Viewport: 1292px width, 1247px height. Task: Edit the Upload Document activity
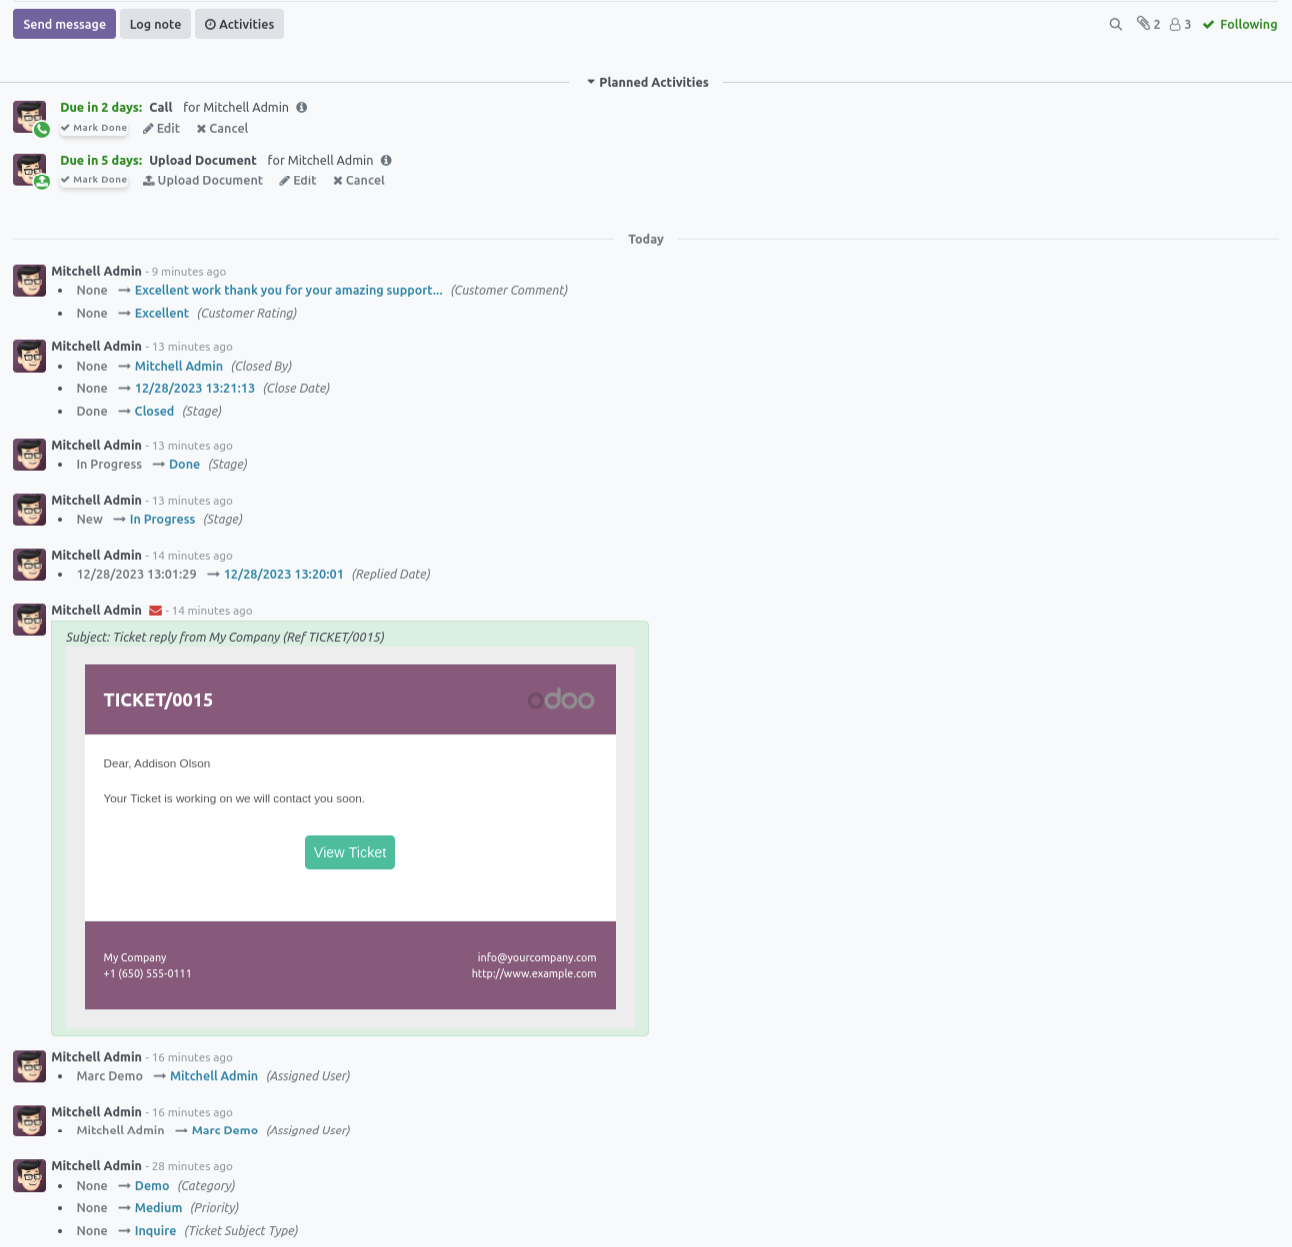click(298, 180)
